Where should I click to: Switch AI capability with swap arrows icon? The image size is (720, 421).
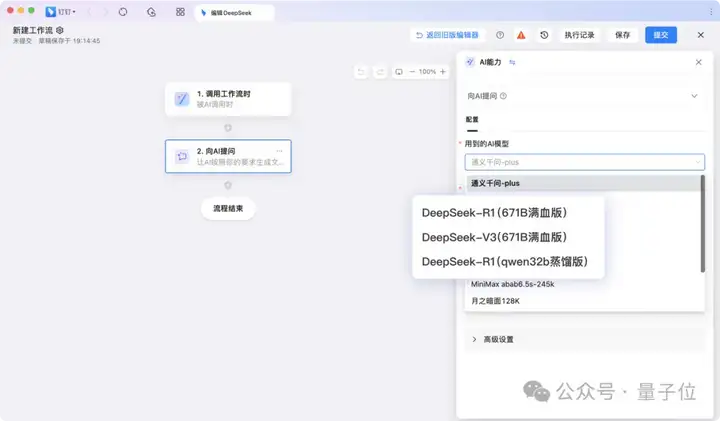512,62
